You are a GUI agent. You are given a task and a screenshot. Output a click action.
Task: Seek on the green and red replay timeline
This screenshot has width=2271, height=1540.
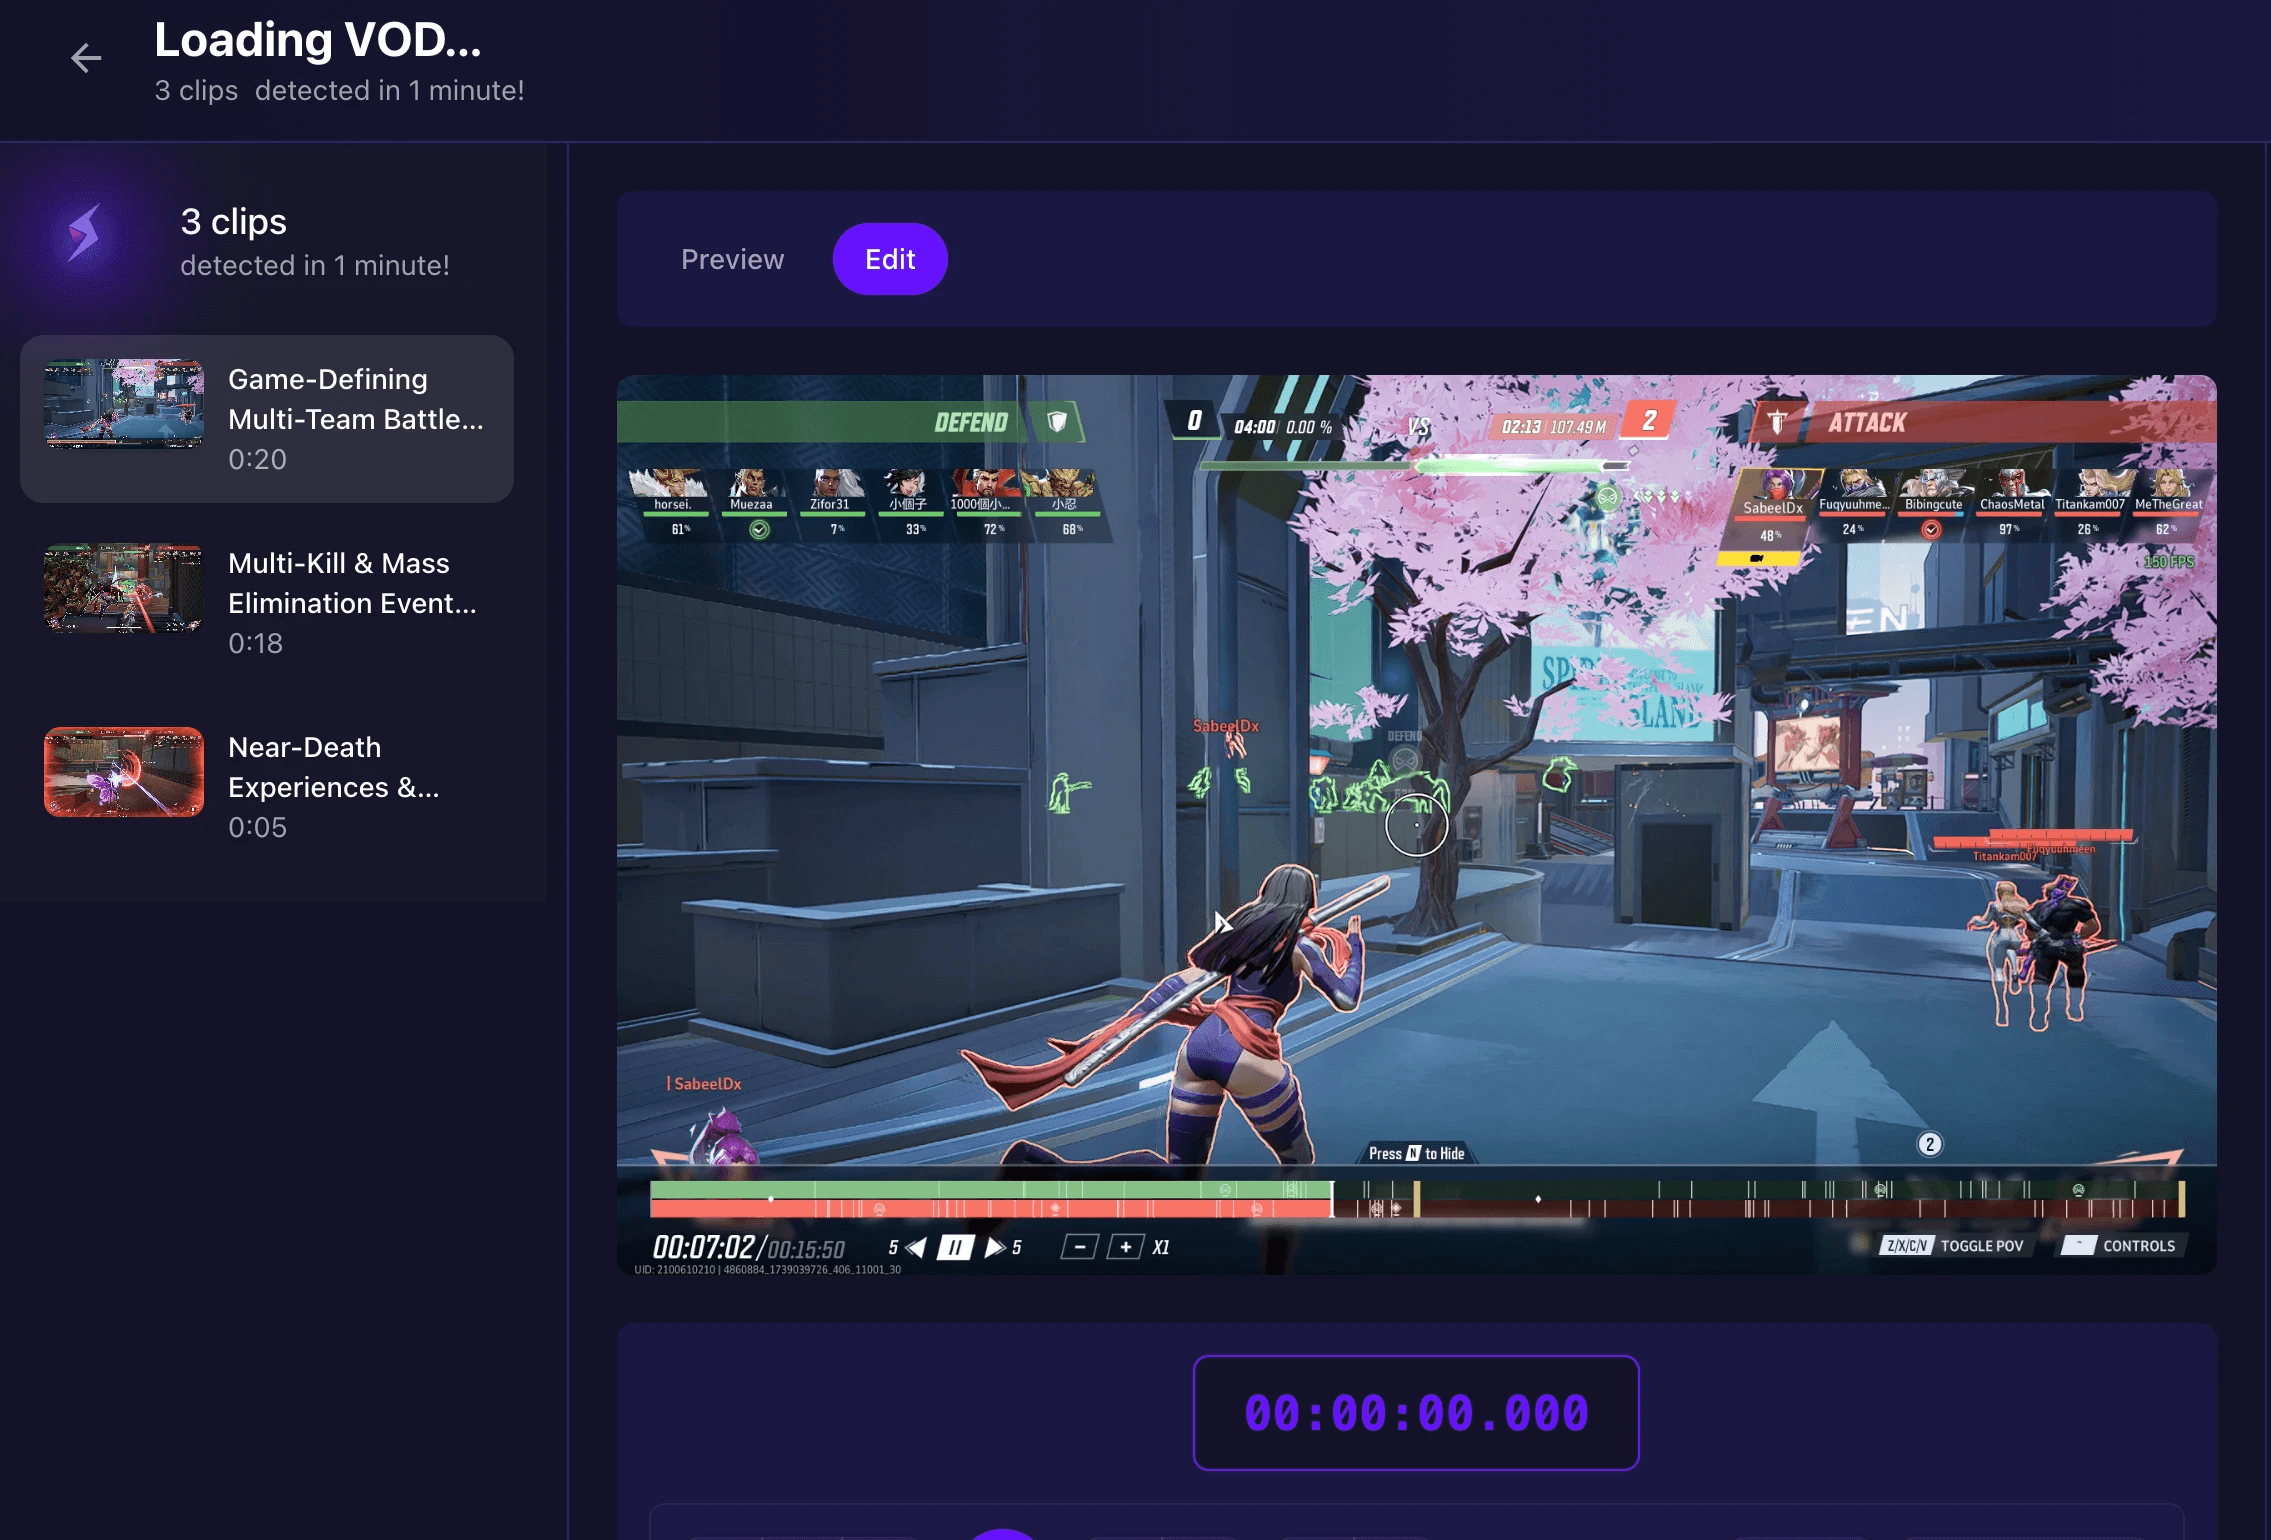point(1417,1199)
